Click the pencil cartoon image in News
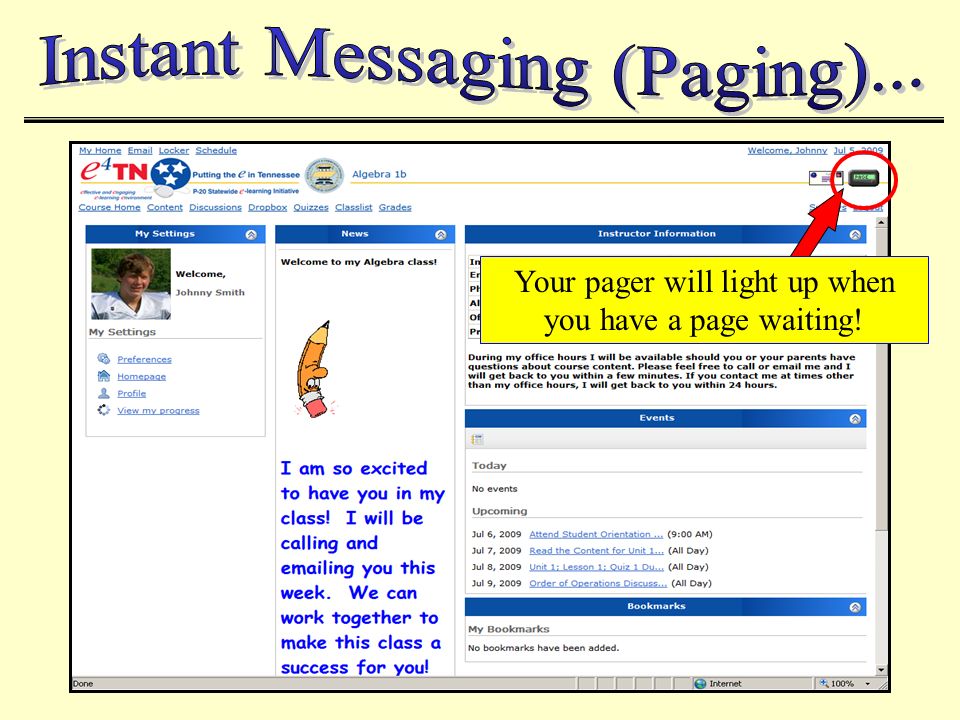 click(x=316, y=369)
